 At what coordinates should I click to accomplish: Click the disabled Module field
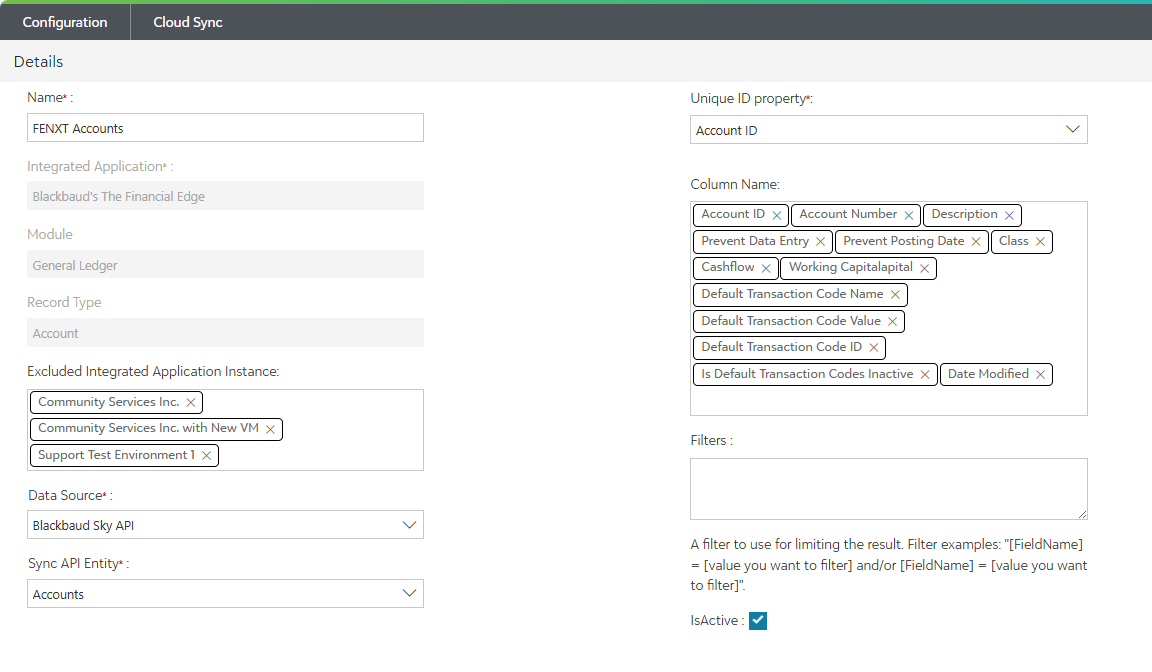pos(226,264)
